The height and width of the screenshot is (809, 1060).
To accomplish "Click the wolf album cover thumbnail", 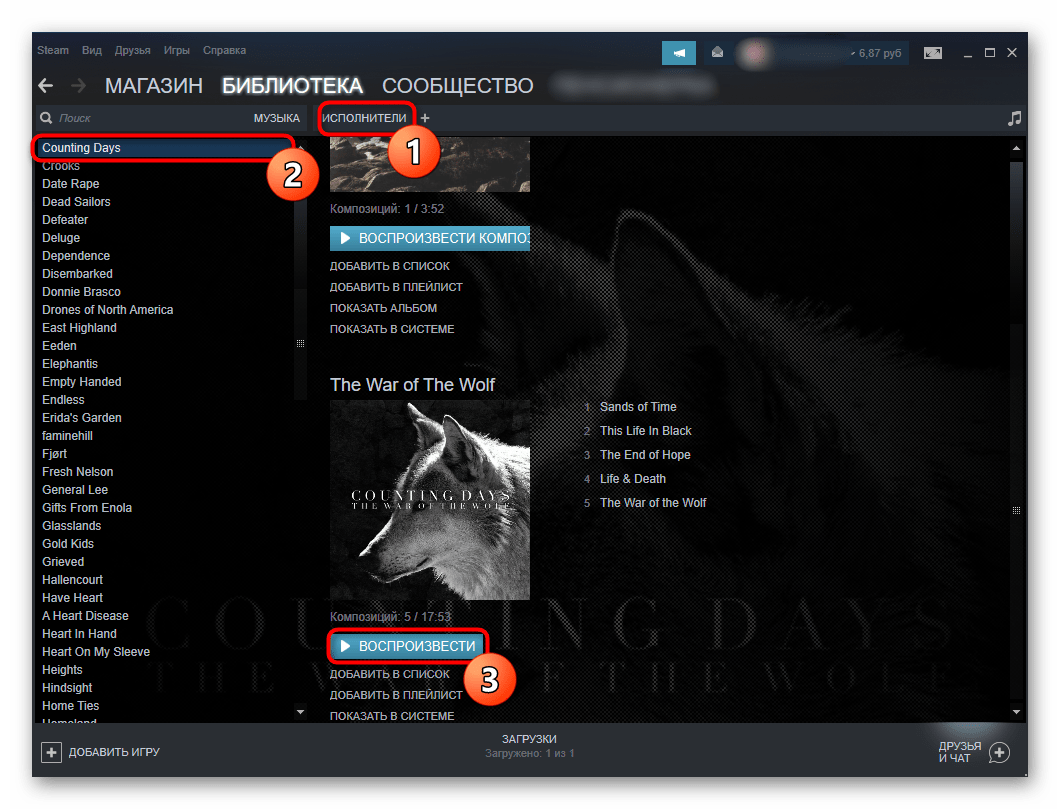I will [x=430, y=499].
